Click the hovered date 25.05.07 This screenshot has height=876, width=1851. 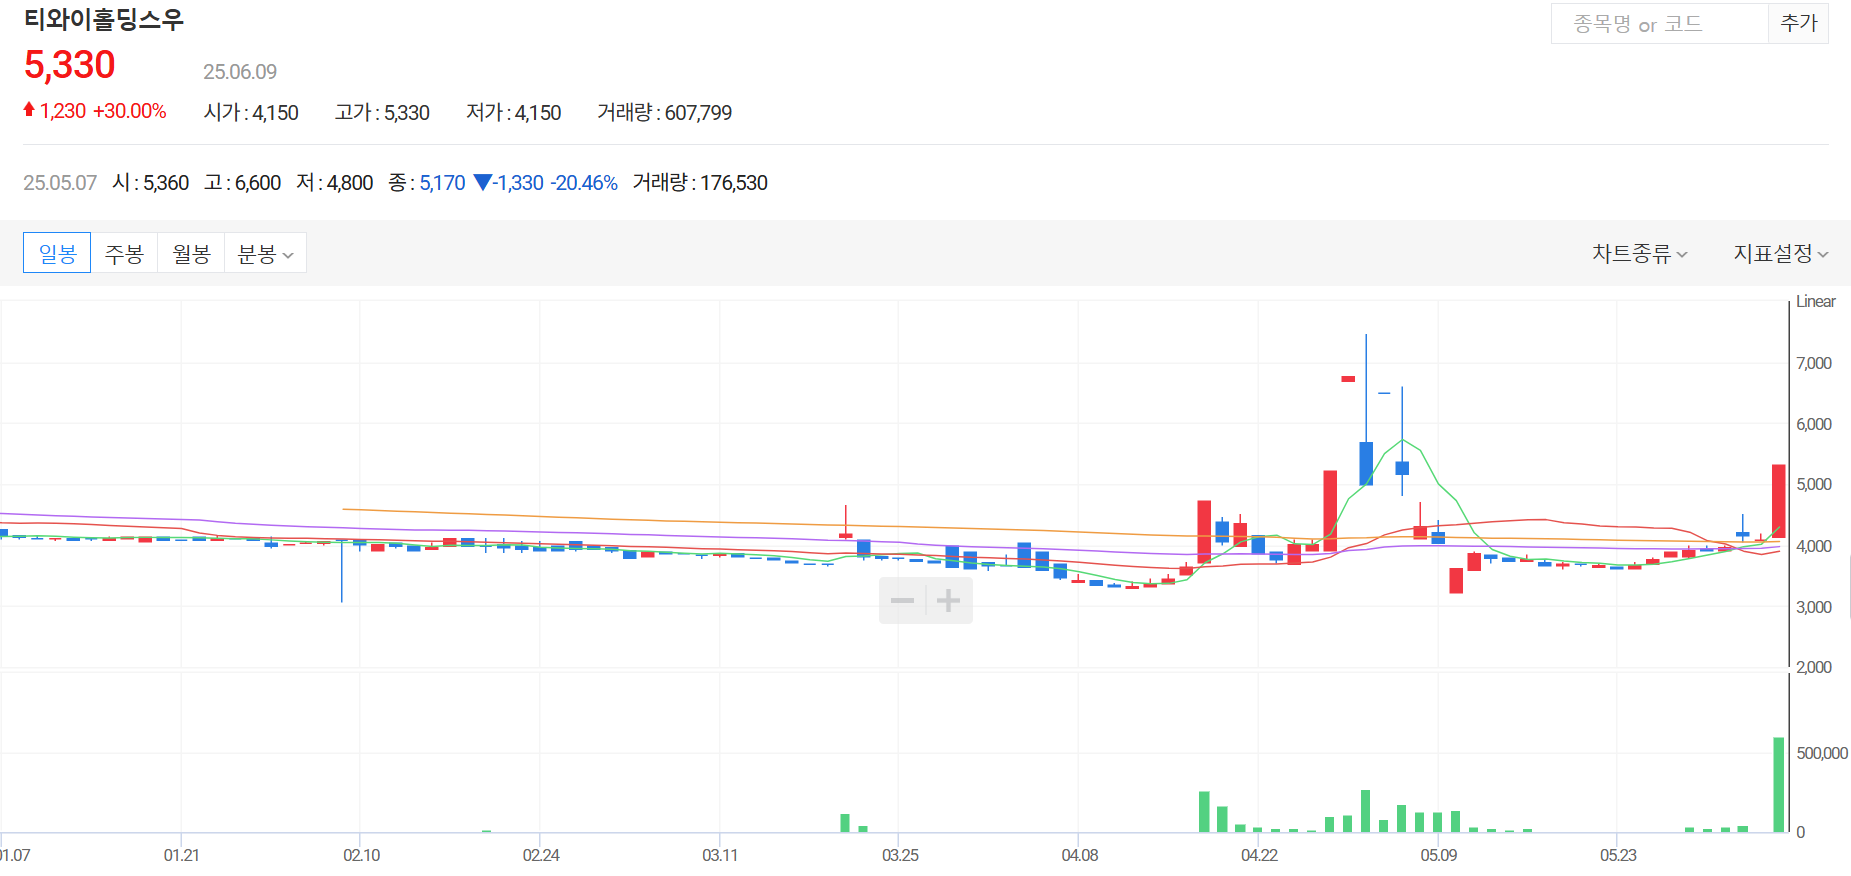click(x=60, y=183)
